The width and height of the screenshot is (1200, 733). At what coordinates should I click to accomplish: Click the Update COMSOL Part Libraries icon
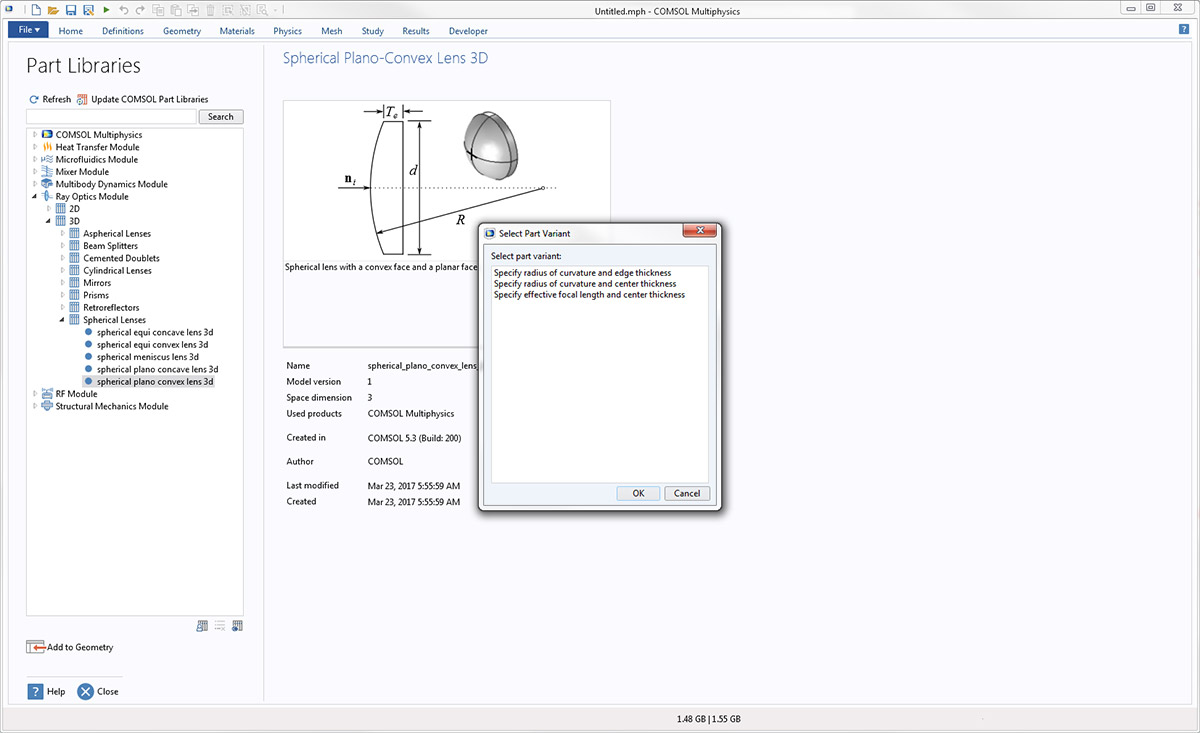83,100
